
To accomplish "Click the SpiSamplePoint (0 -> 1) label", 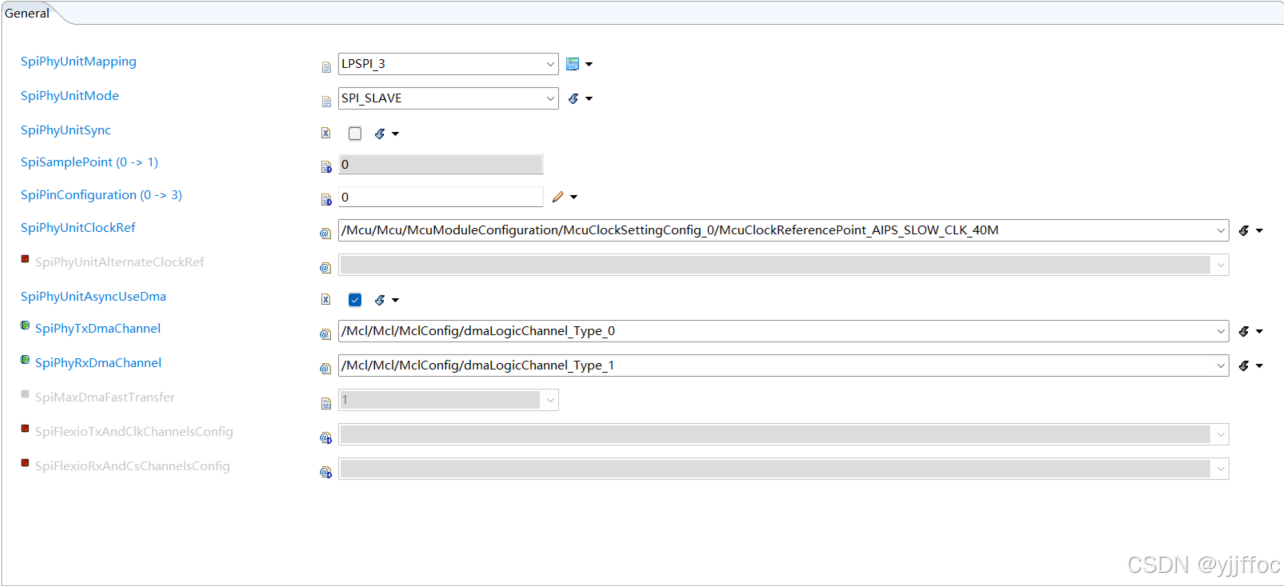I will [90, 162].
